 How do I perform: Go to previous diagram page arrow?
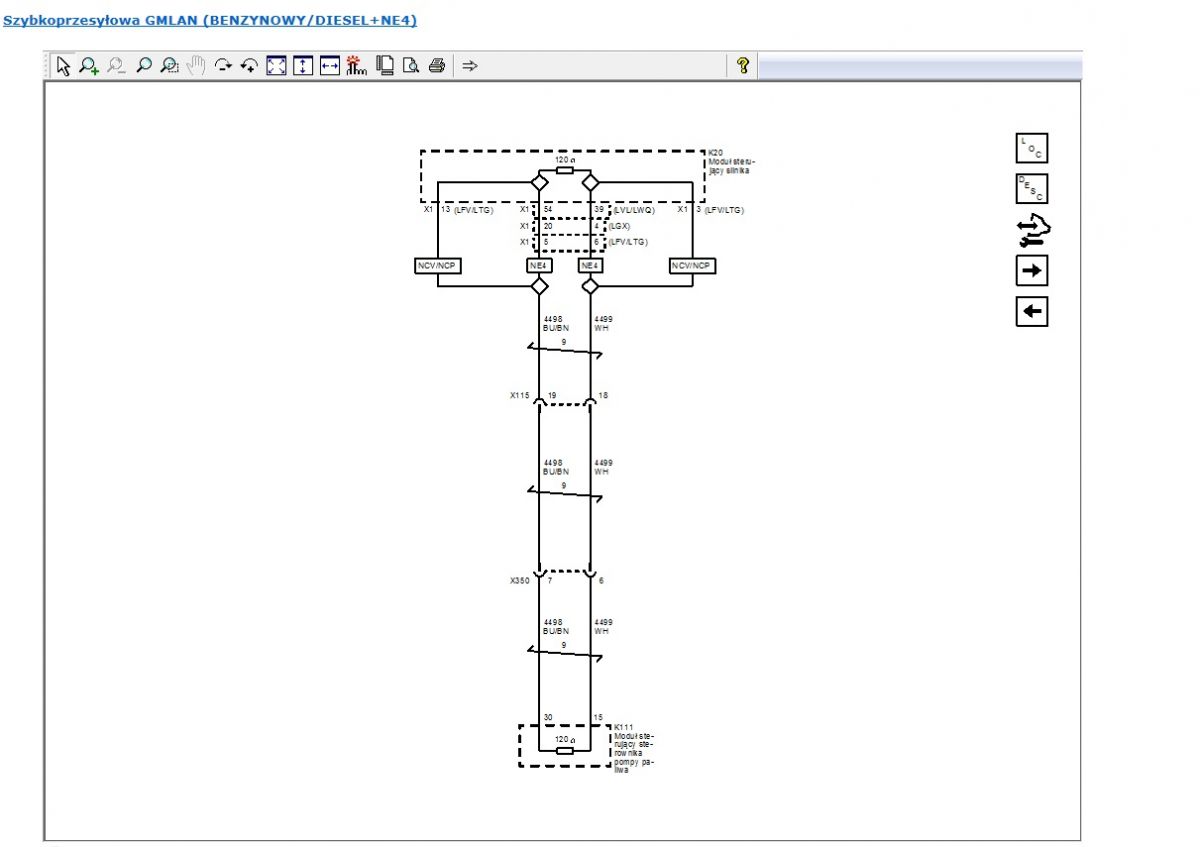(x=1032, y=312)
